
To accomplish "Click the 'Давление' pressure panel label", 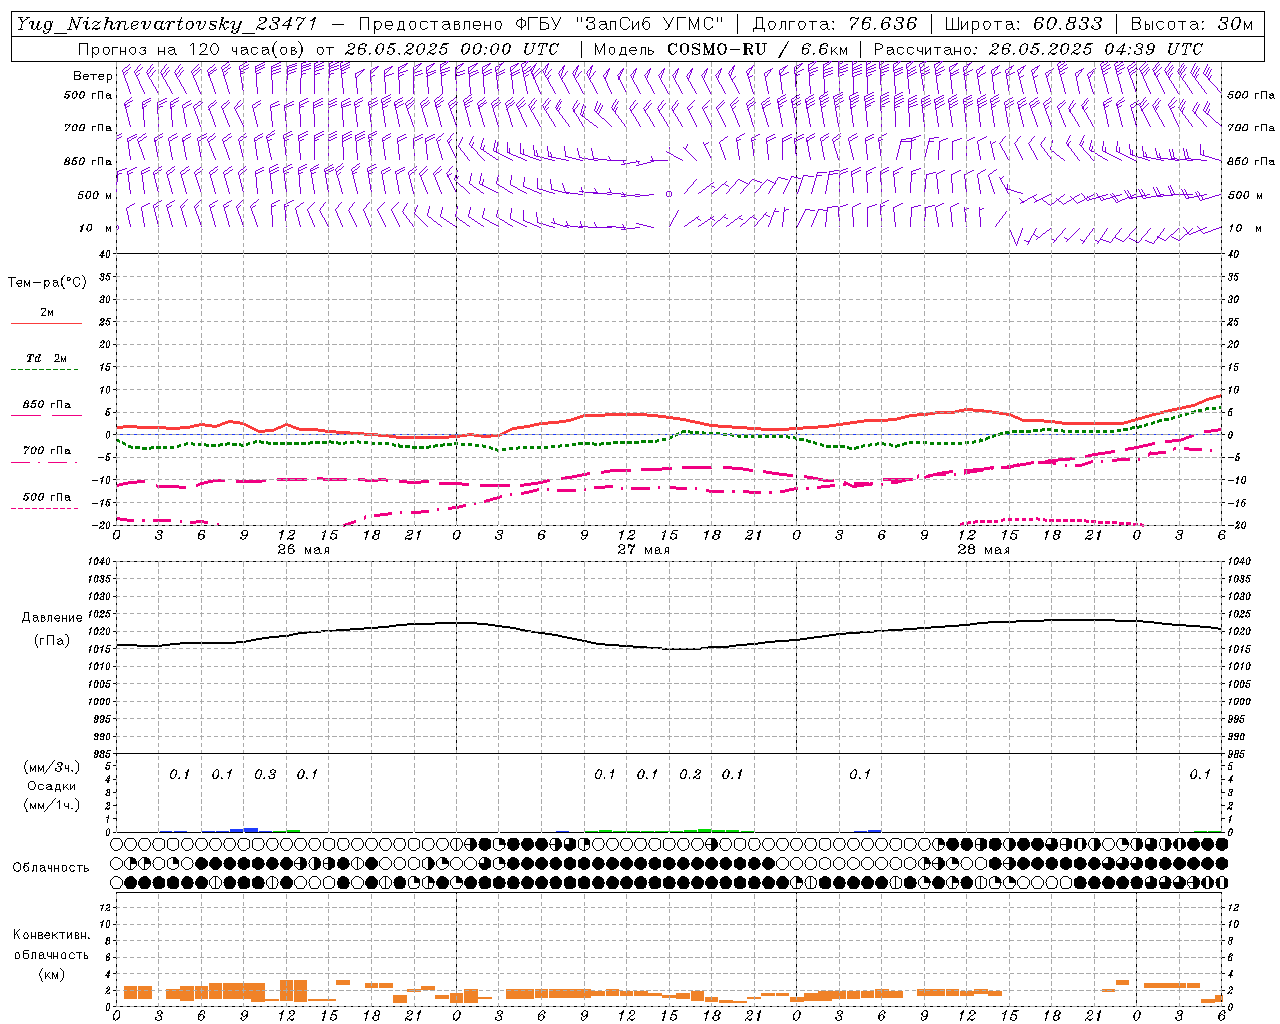I will 52,618.
